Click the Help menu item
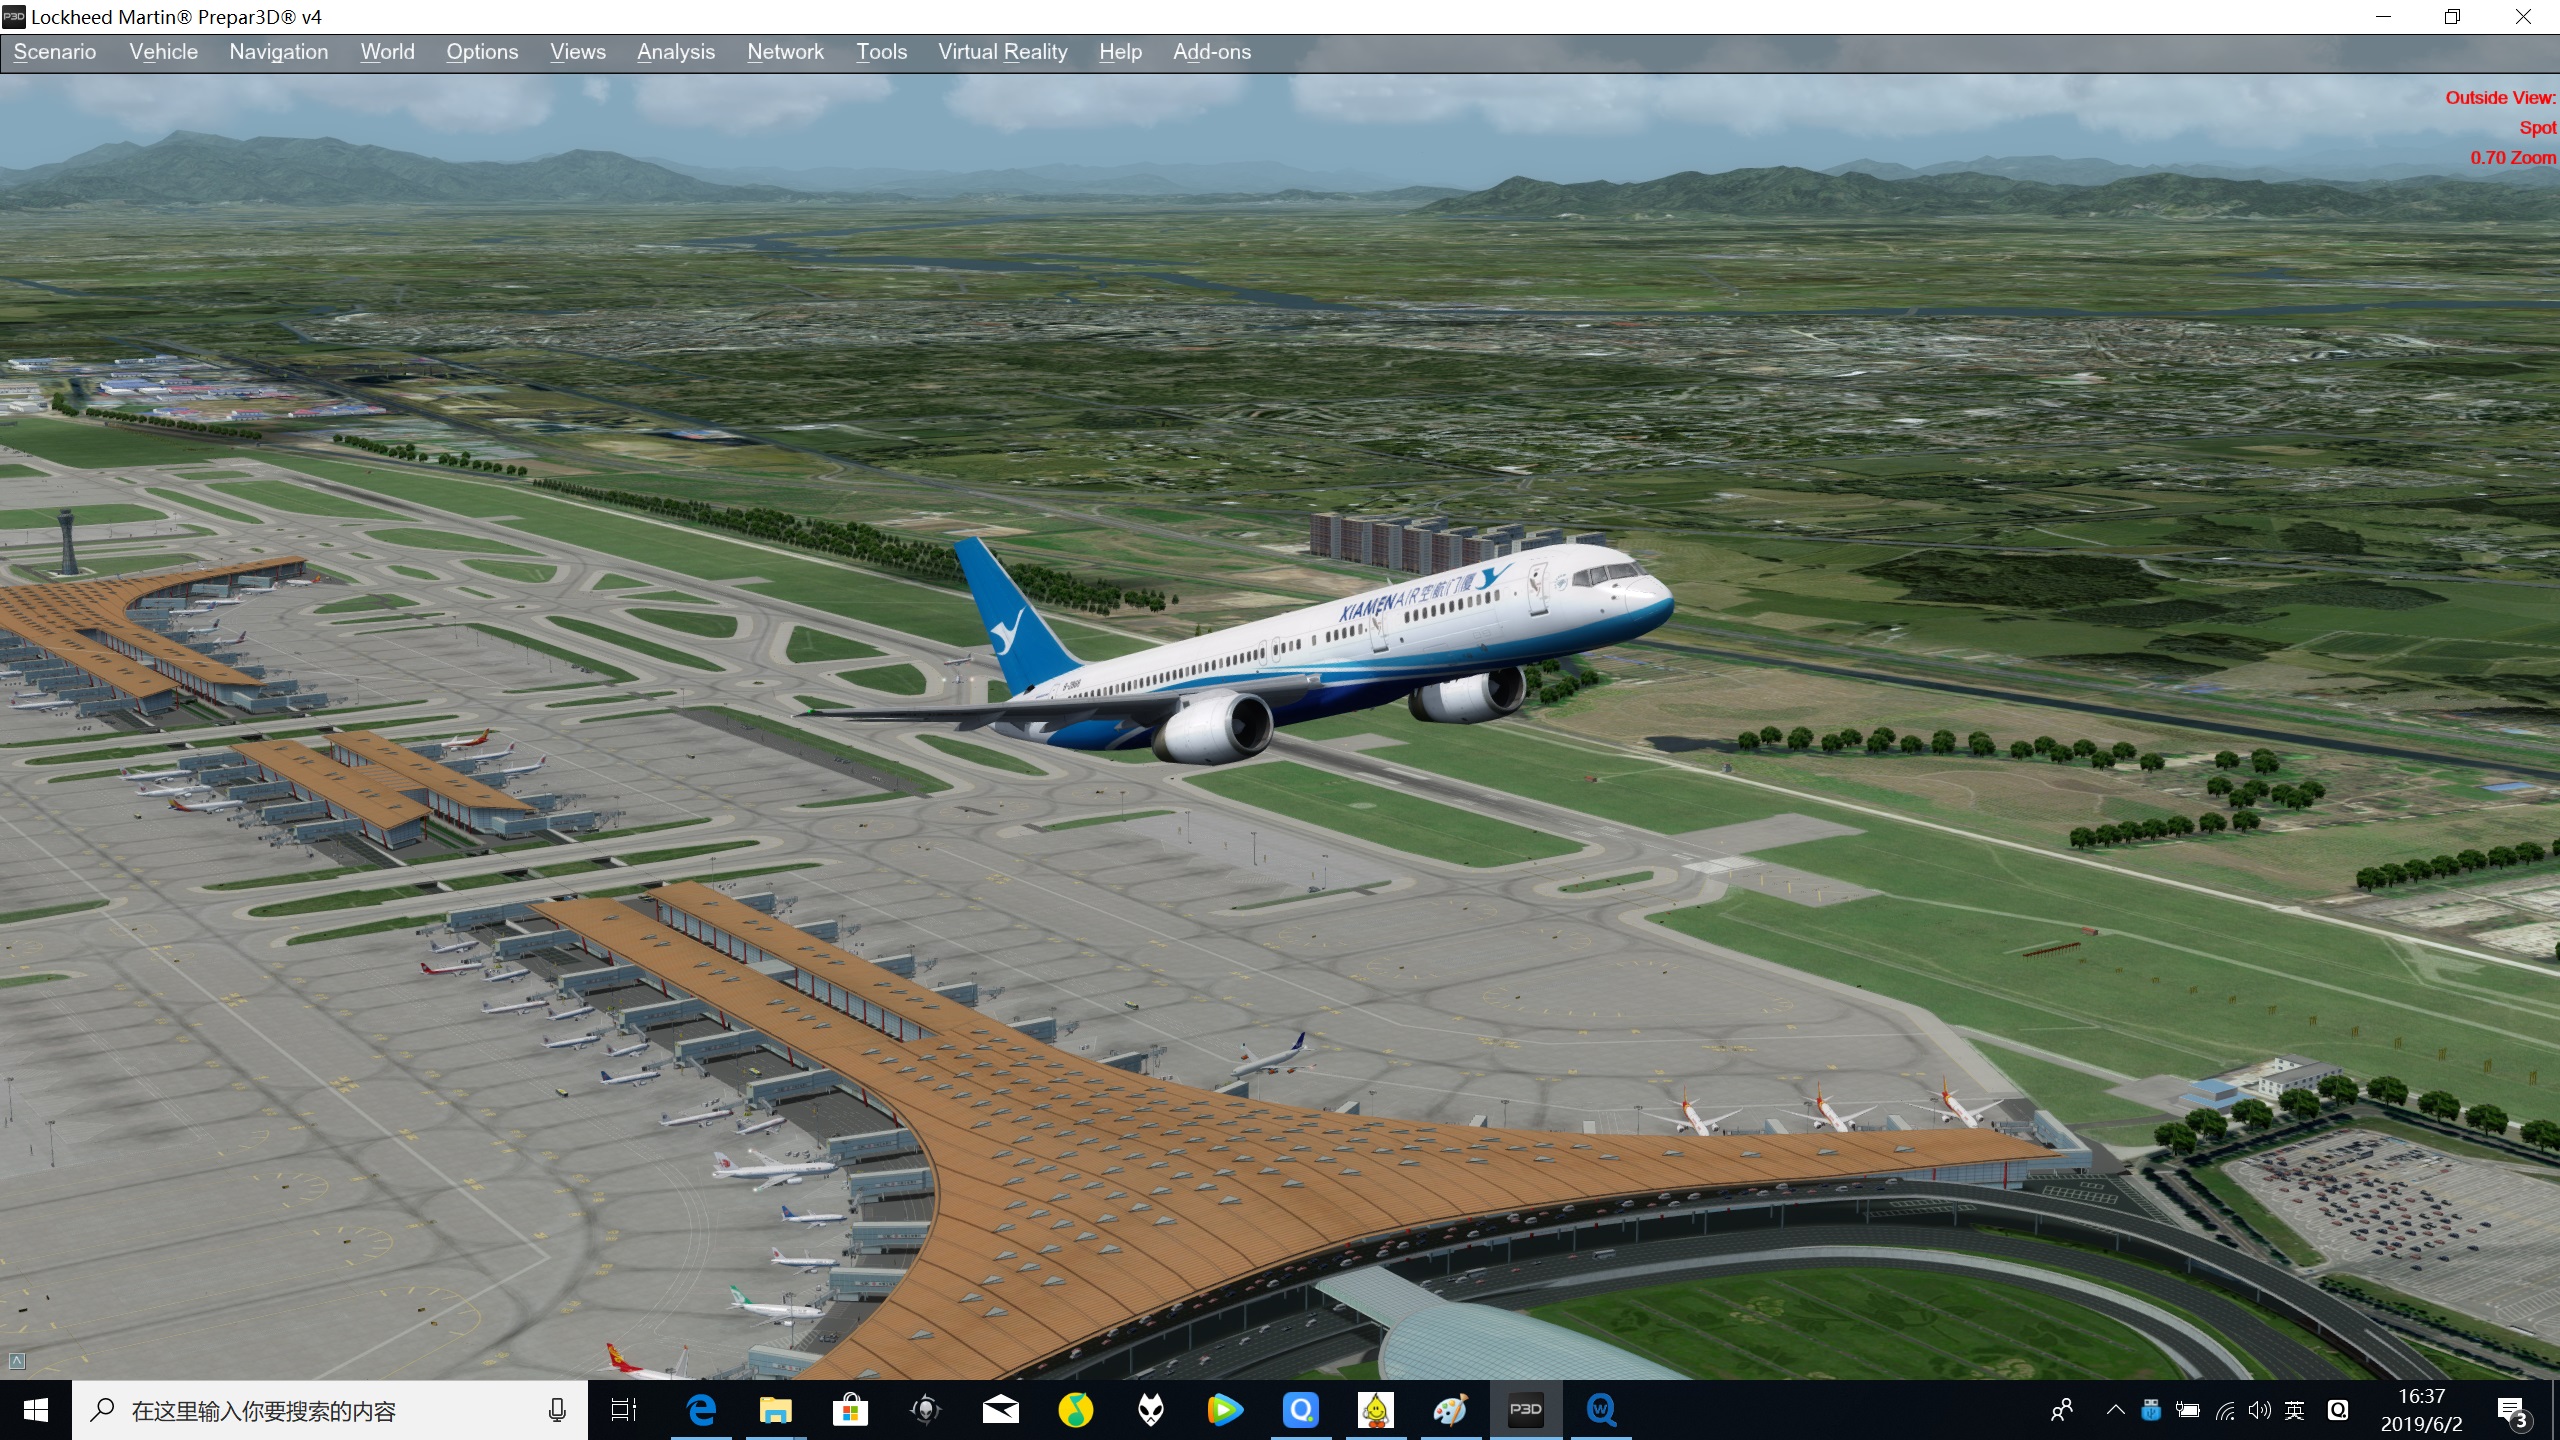Screen dimensions: 2560x1440 1120,51
